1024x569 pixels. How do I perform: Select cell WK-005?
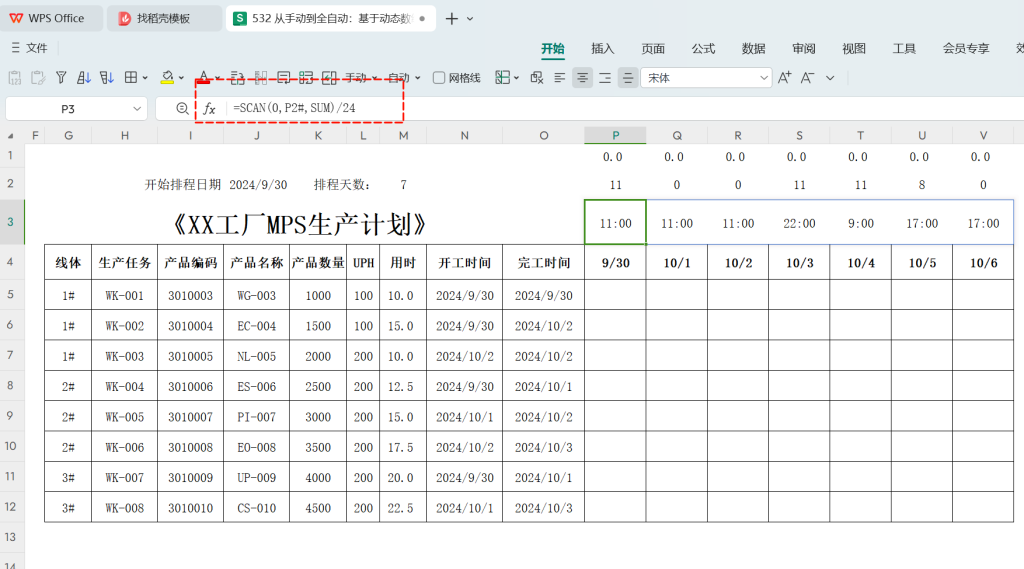[x=124, y=417]
